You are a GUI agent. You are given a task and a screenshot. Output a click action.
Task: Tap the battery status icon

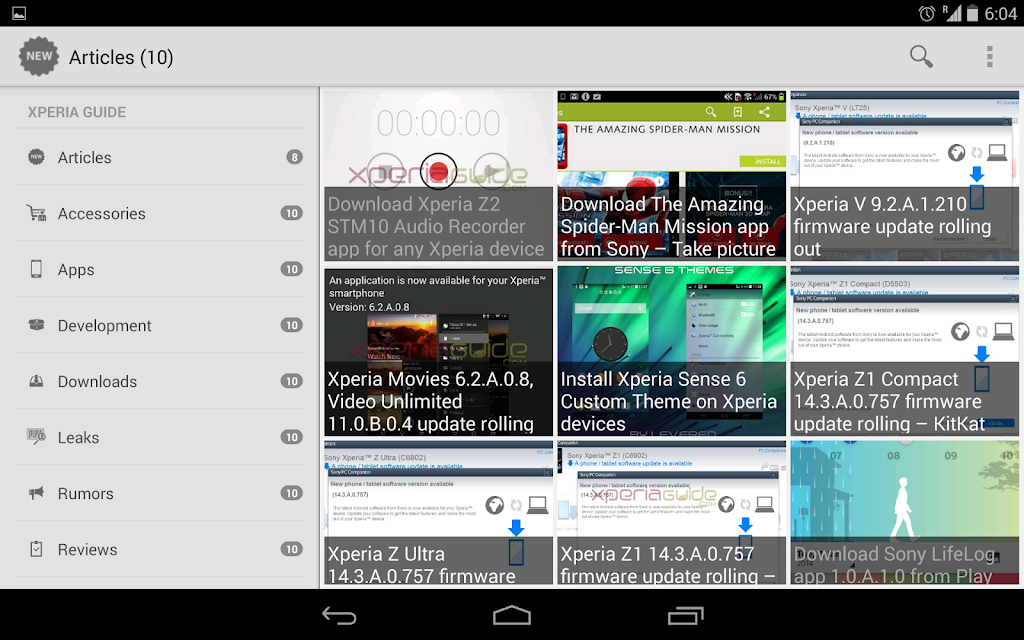pos(972,13)
